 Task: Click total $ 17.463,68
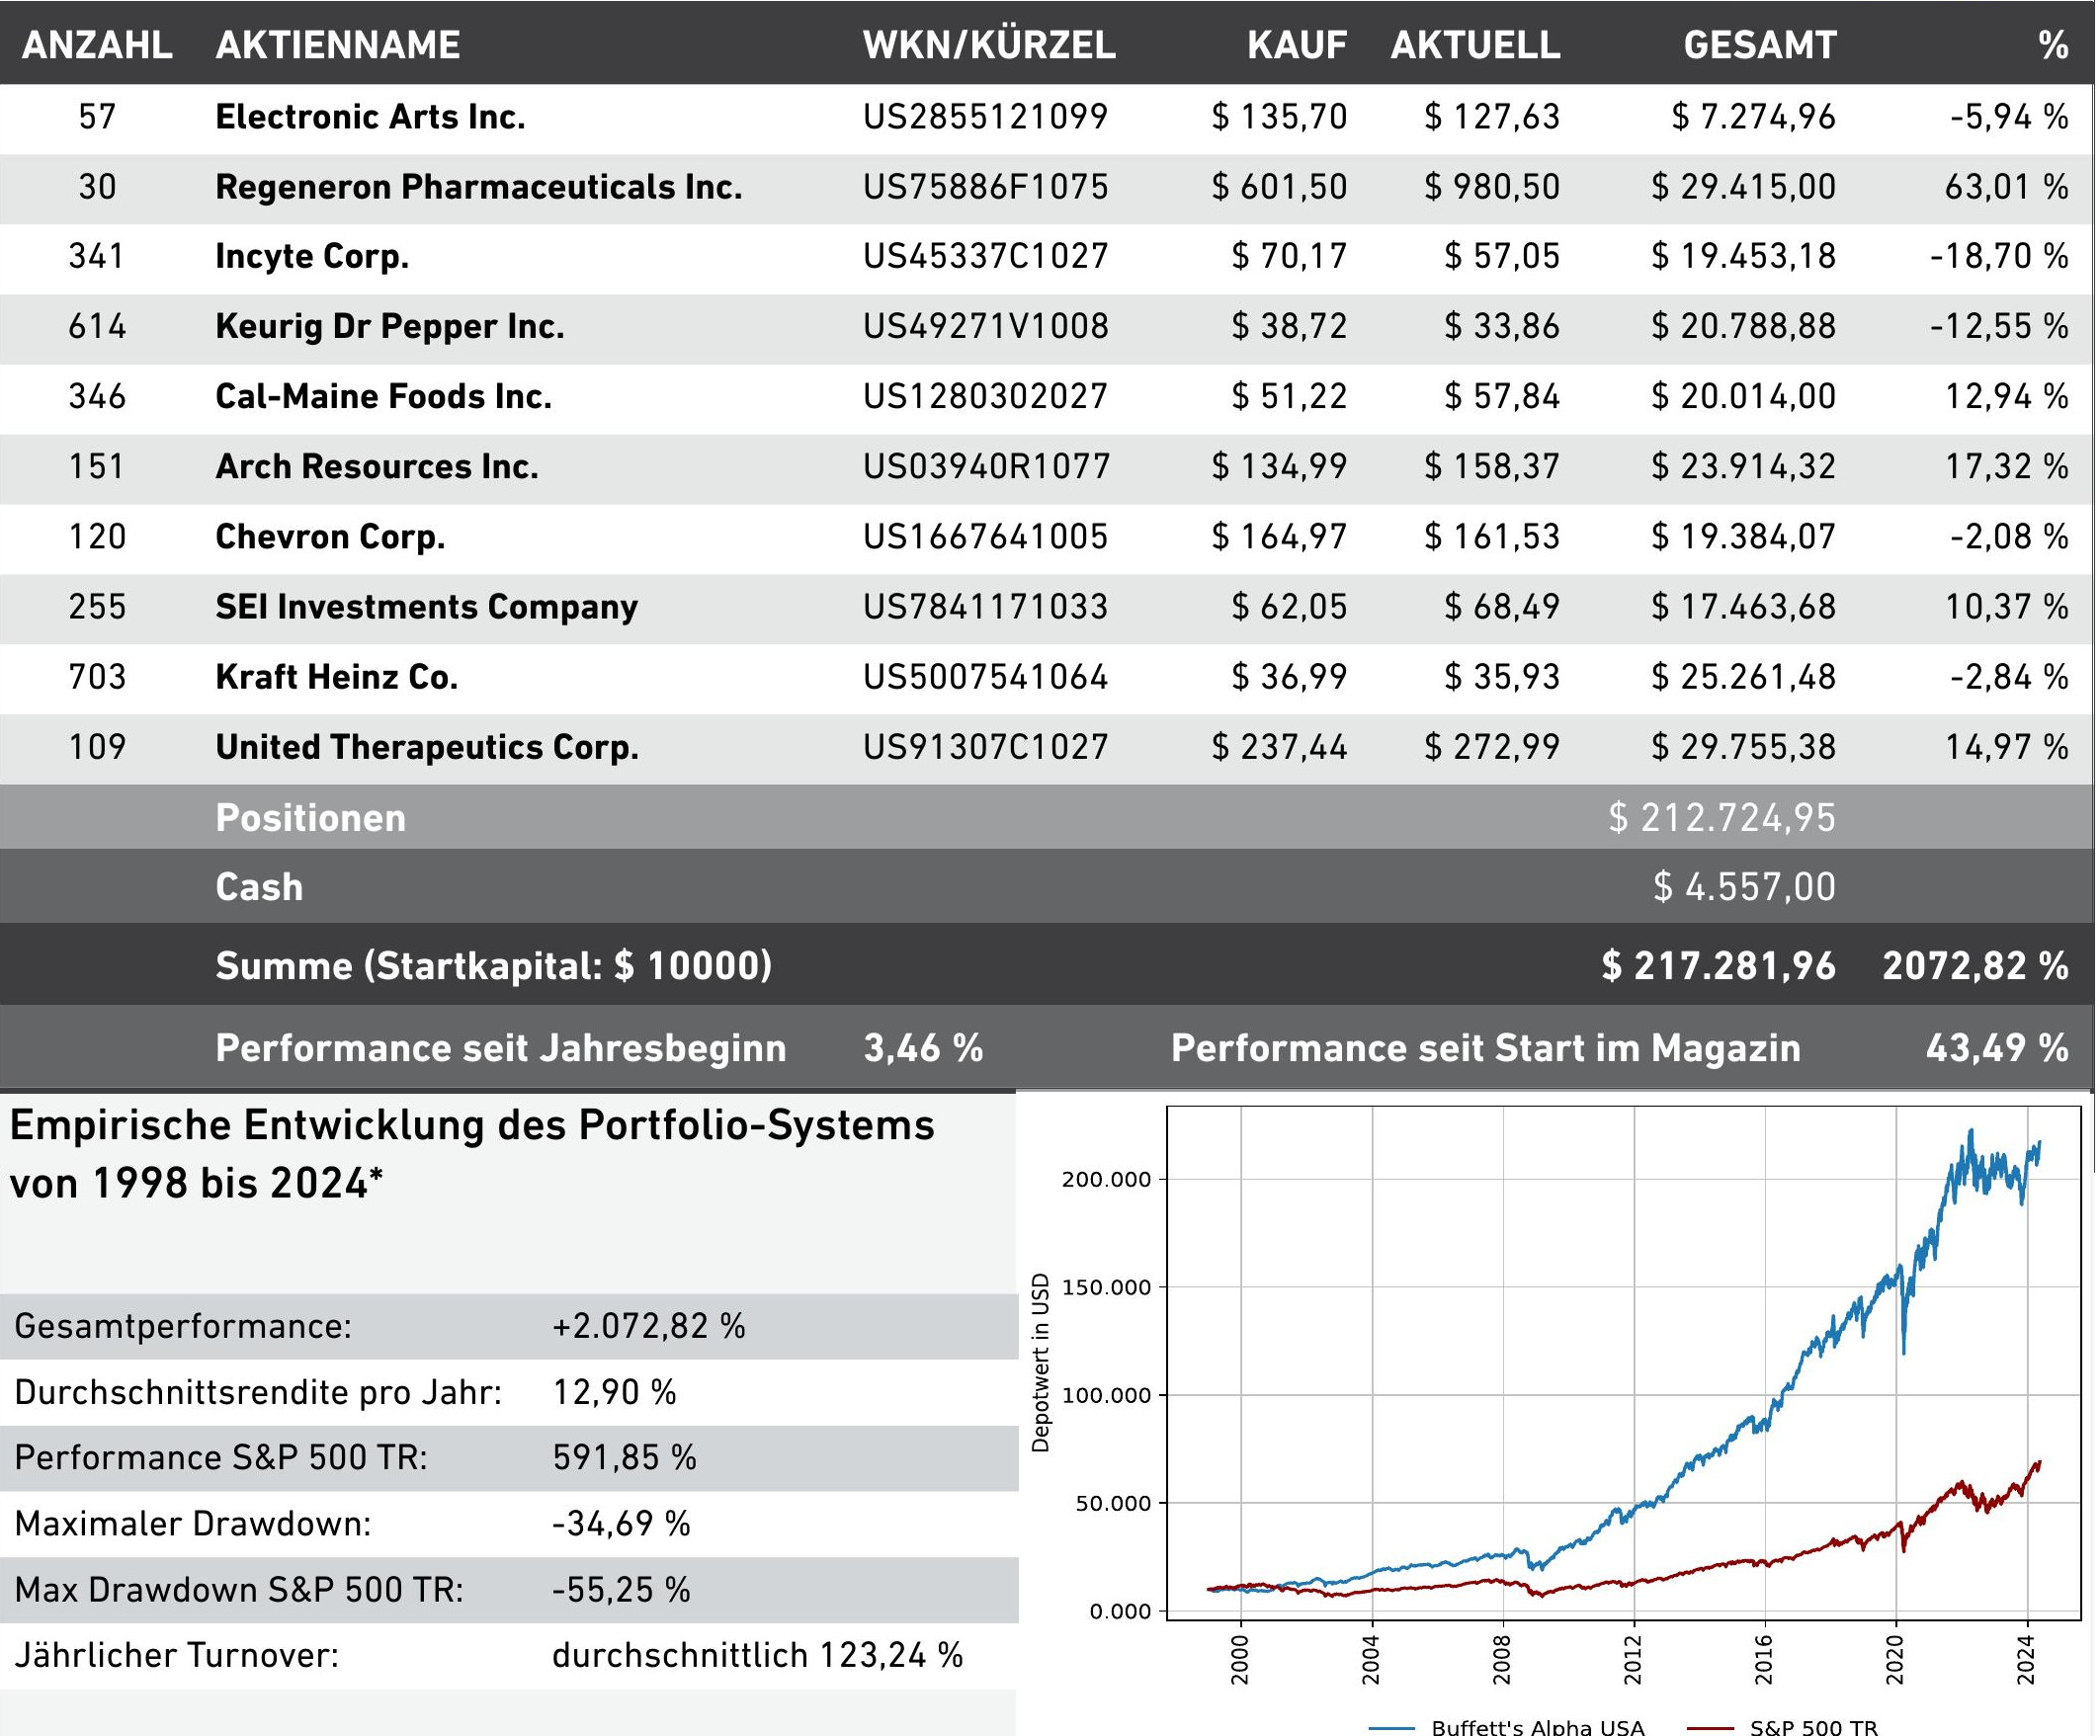(1744, 607)
